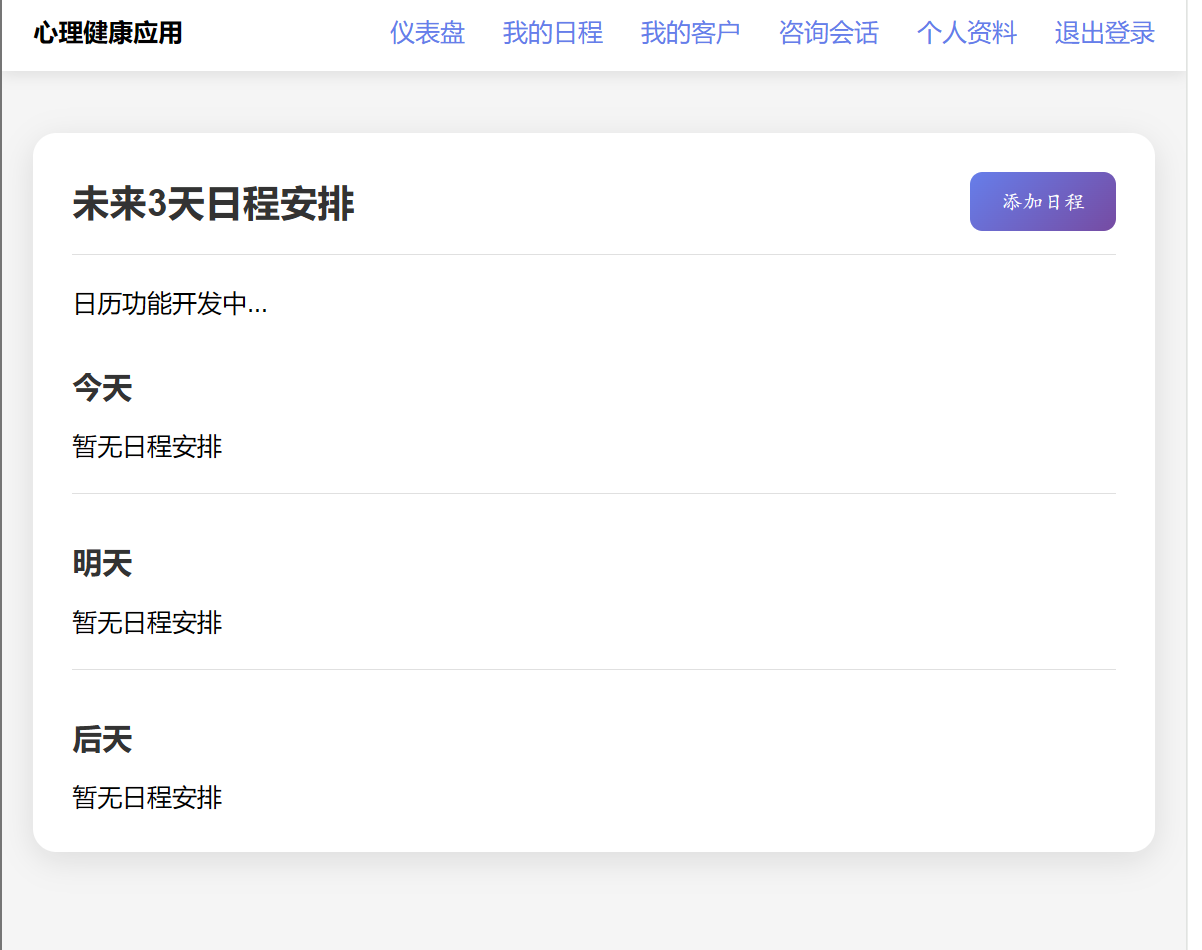1202x950 pixels.
Task: Click the 心理健康应用 app title
Action: pyautogui.click(x=107, y=33)
